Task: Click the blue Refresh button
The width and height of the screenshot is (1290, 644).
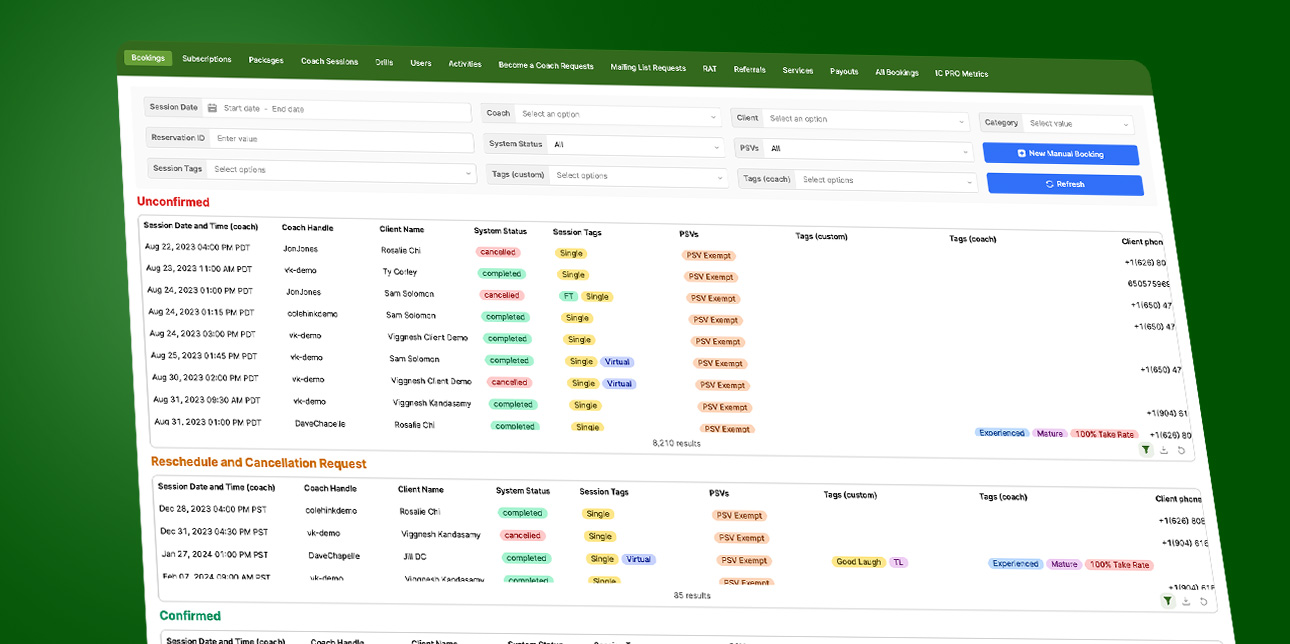Action: 1064,185
